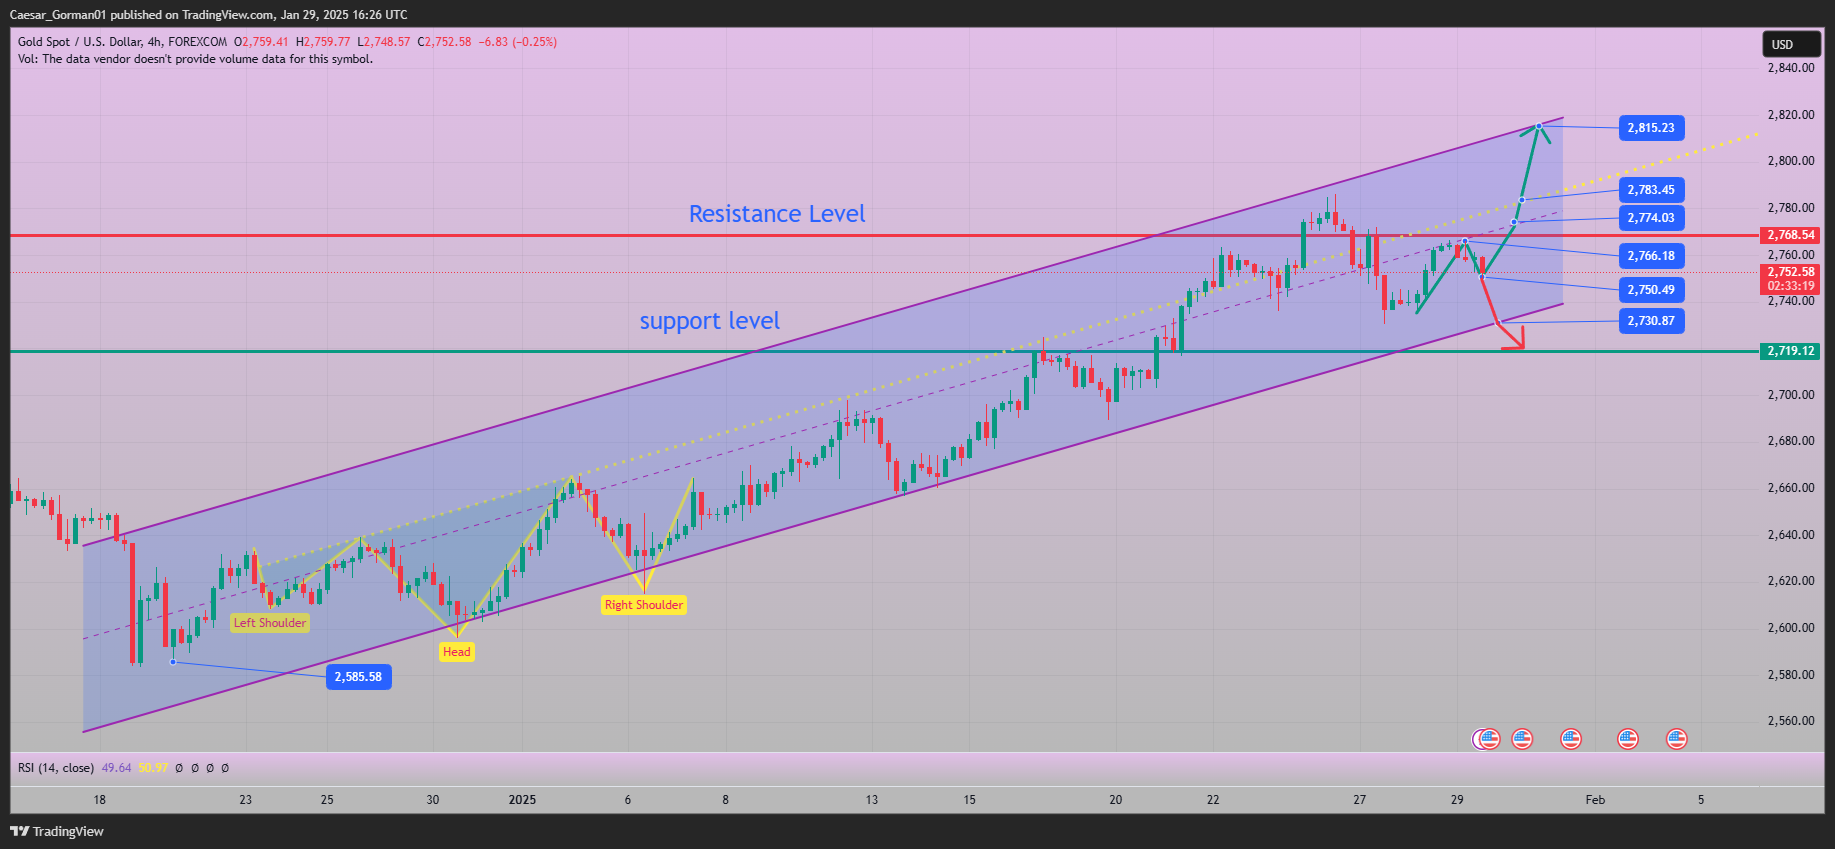Click the Caesar_Gorman01 published header text
This screenshot has height=849, width=1835.
[208, 15]
